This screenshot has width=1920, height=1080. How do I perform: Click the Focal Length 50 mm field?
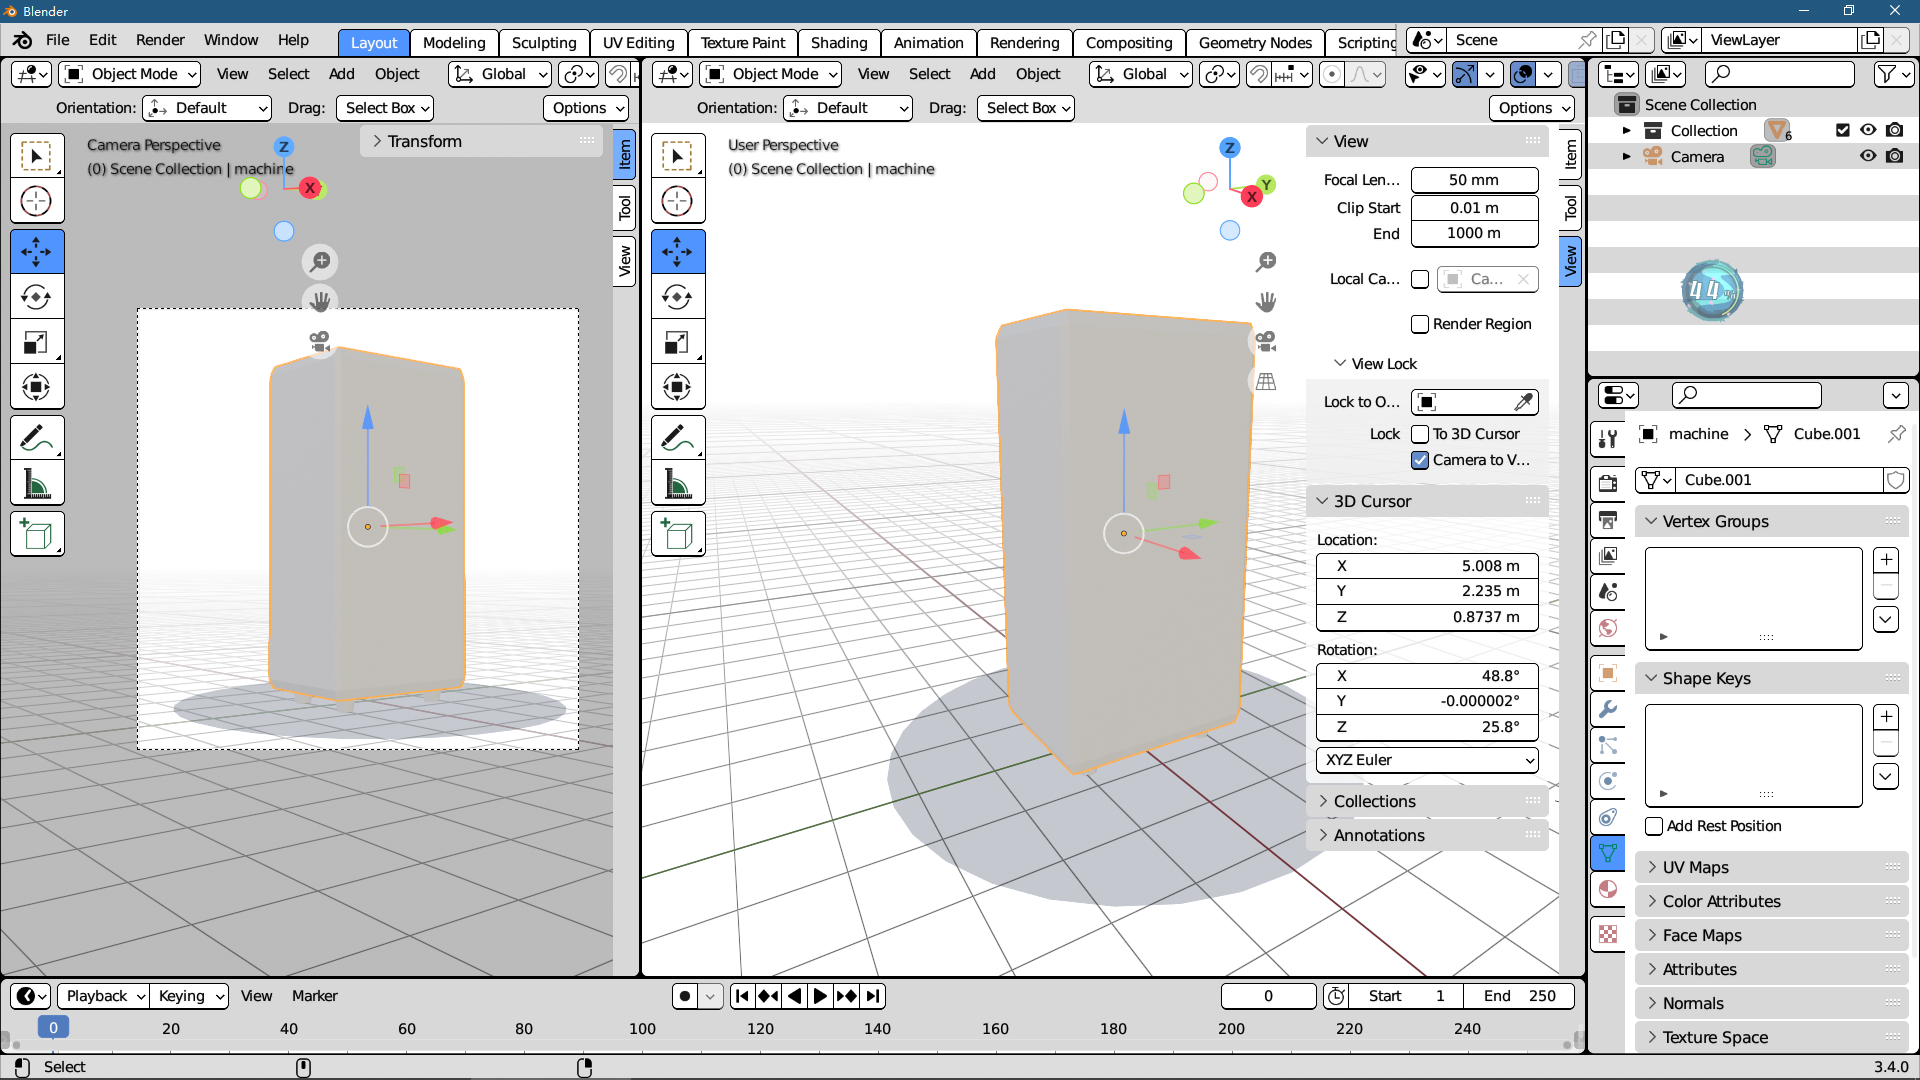1474,180
